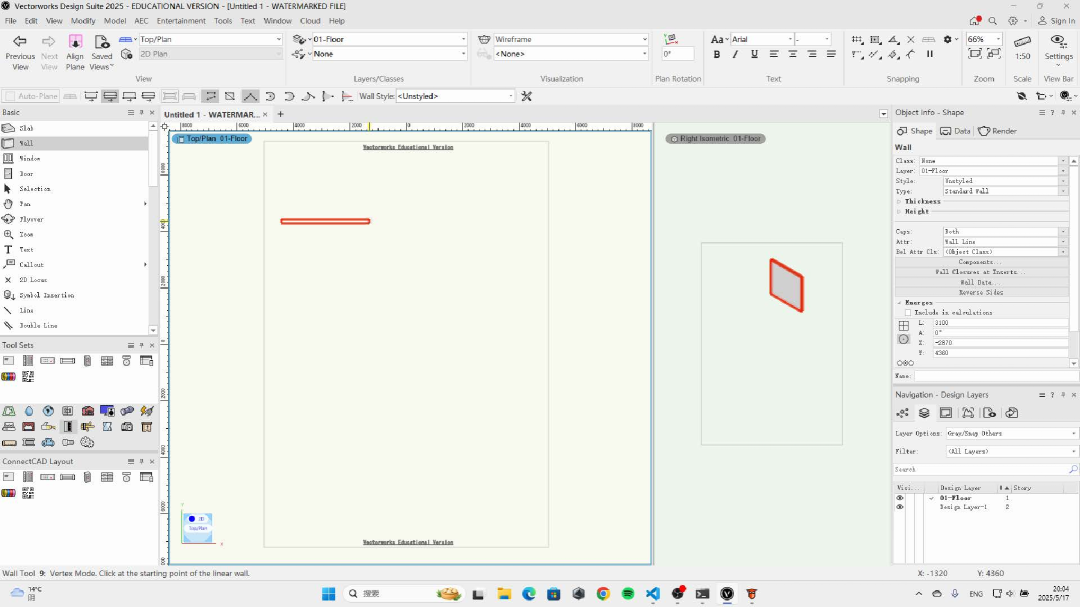Activate the Double Line tool
Image resolution: width=1080 pixels, height=607 pixels.
[x=38, y=325]
